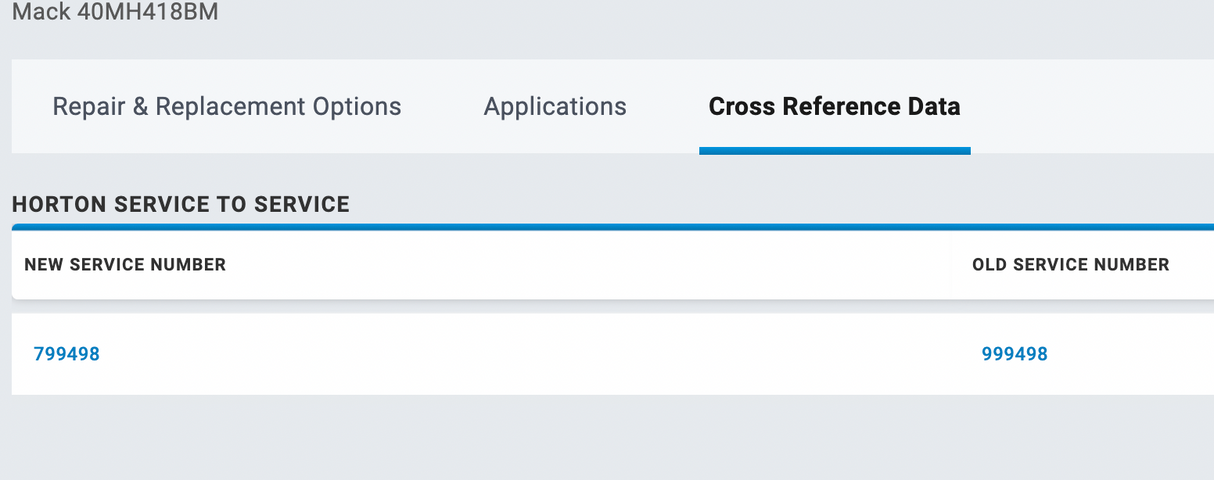
Task: Click the Mack 40MH418BM title text
Action: [x=115, y=14]
